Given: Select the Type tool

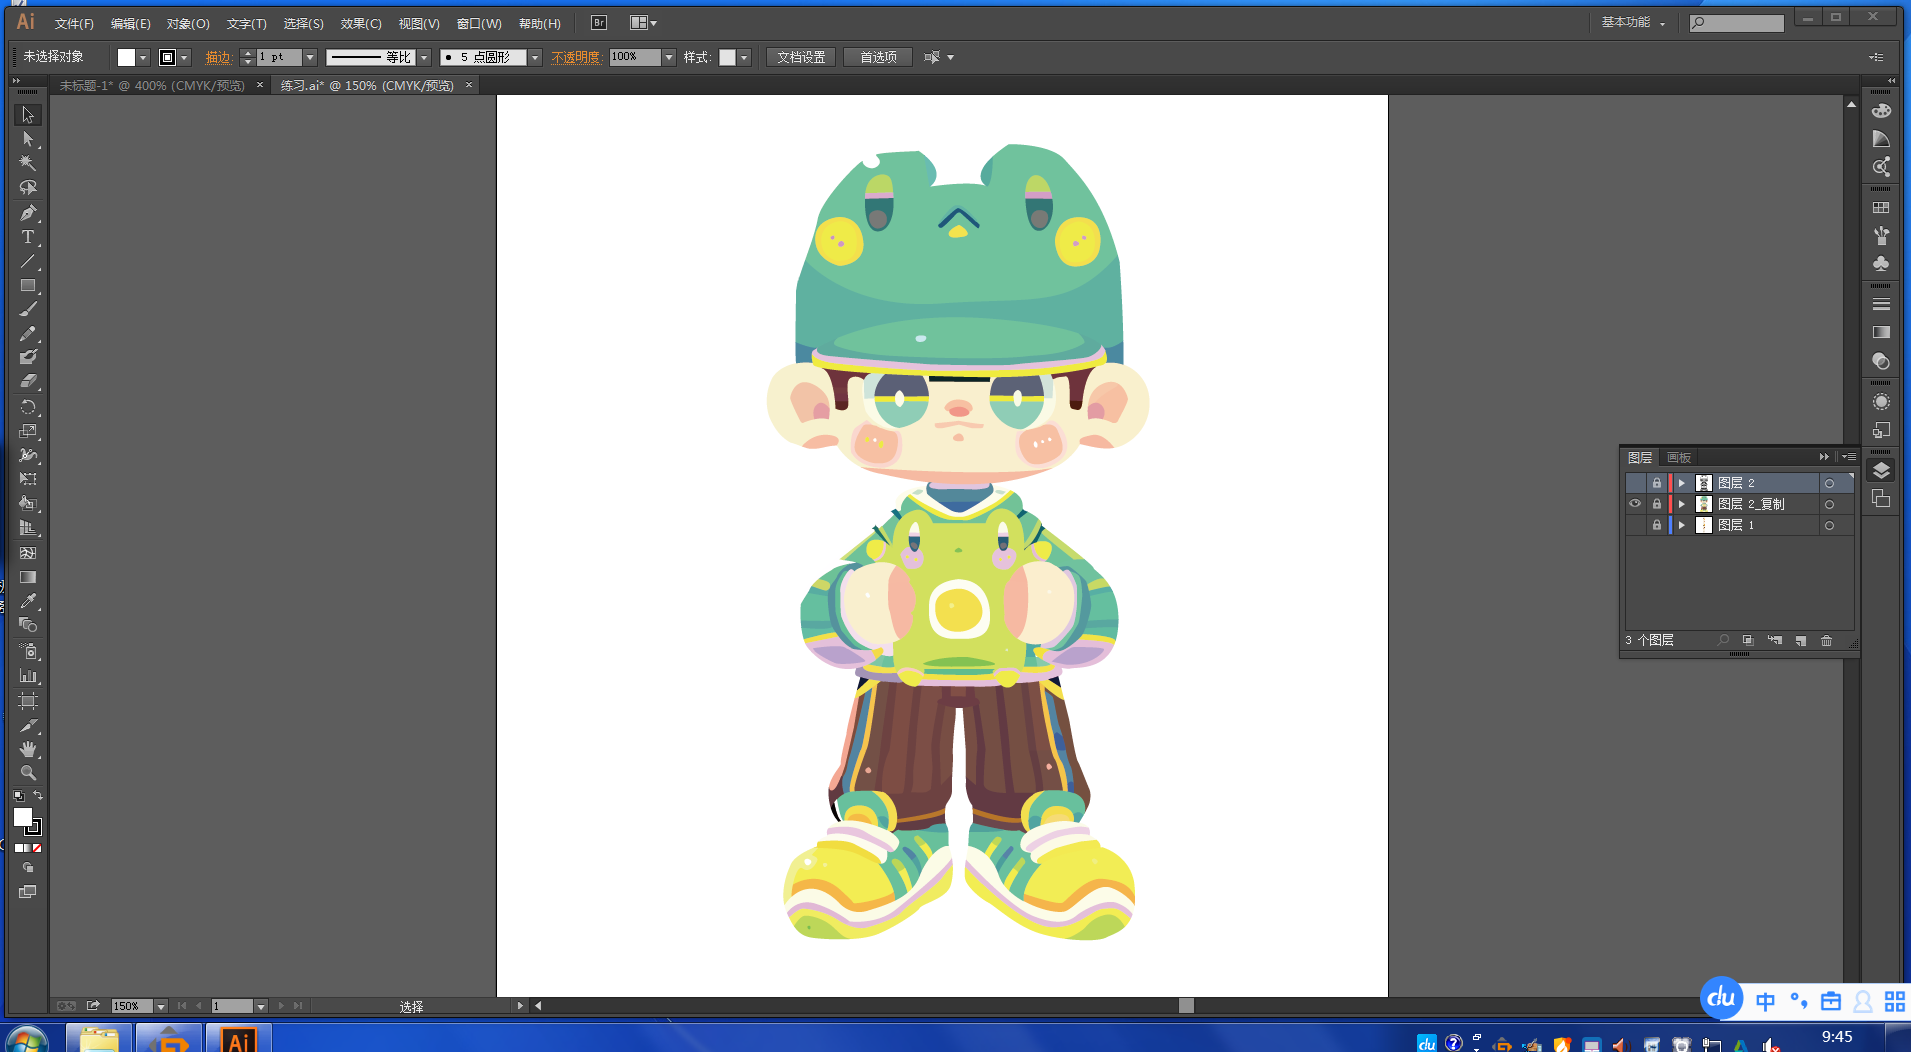Looking at the screenshot, I should (28, 237).
